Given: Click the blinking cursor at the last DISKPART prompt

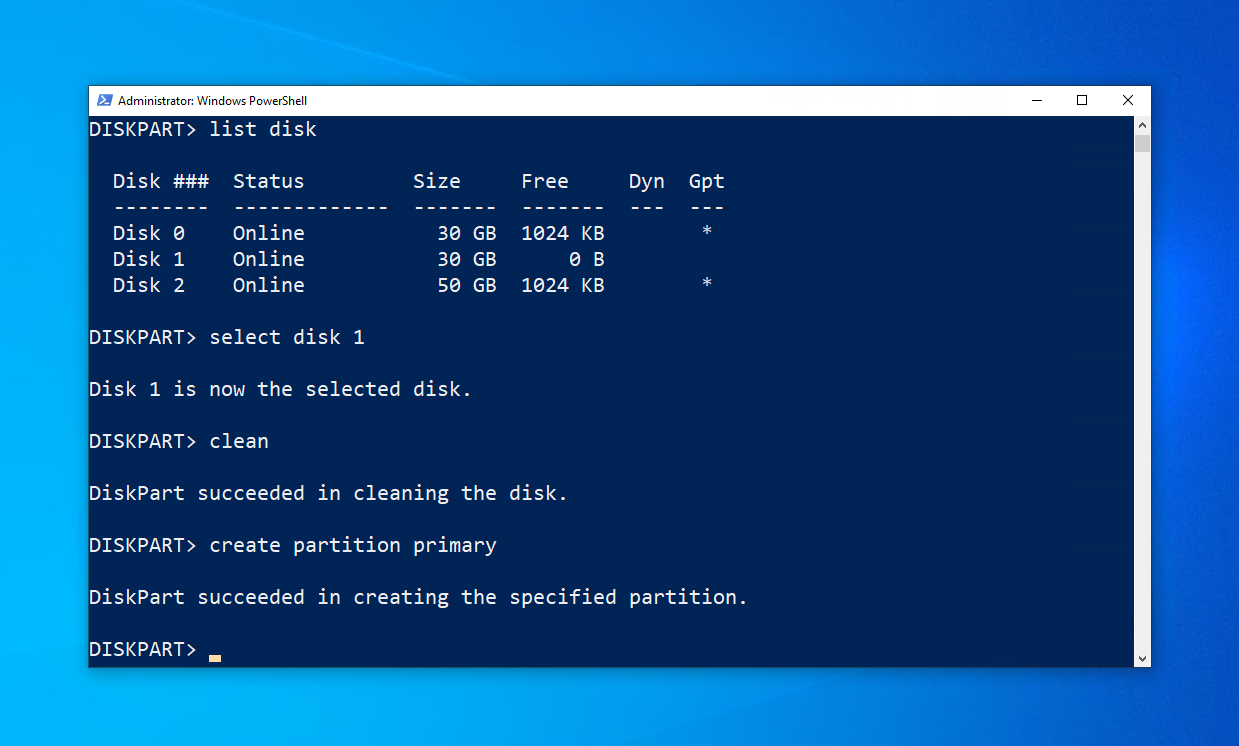Looking at the screenshot, I should (215, 657).
